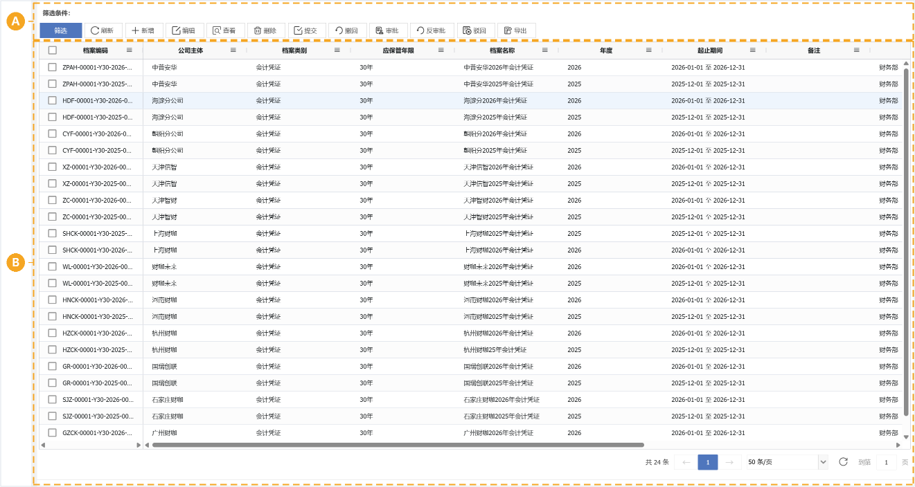Screen dimensions: 915x487
Task: Check the ZPAH-00001-Y30-2025 row checkbox
Action: click(x=53, y=84)
